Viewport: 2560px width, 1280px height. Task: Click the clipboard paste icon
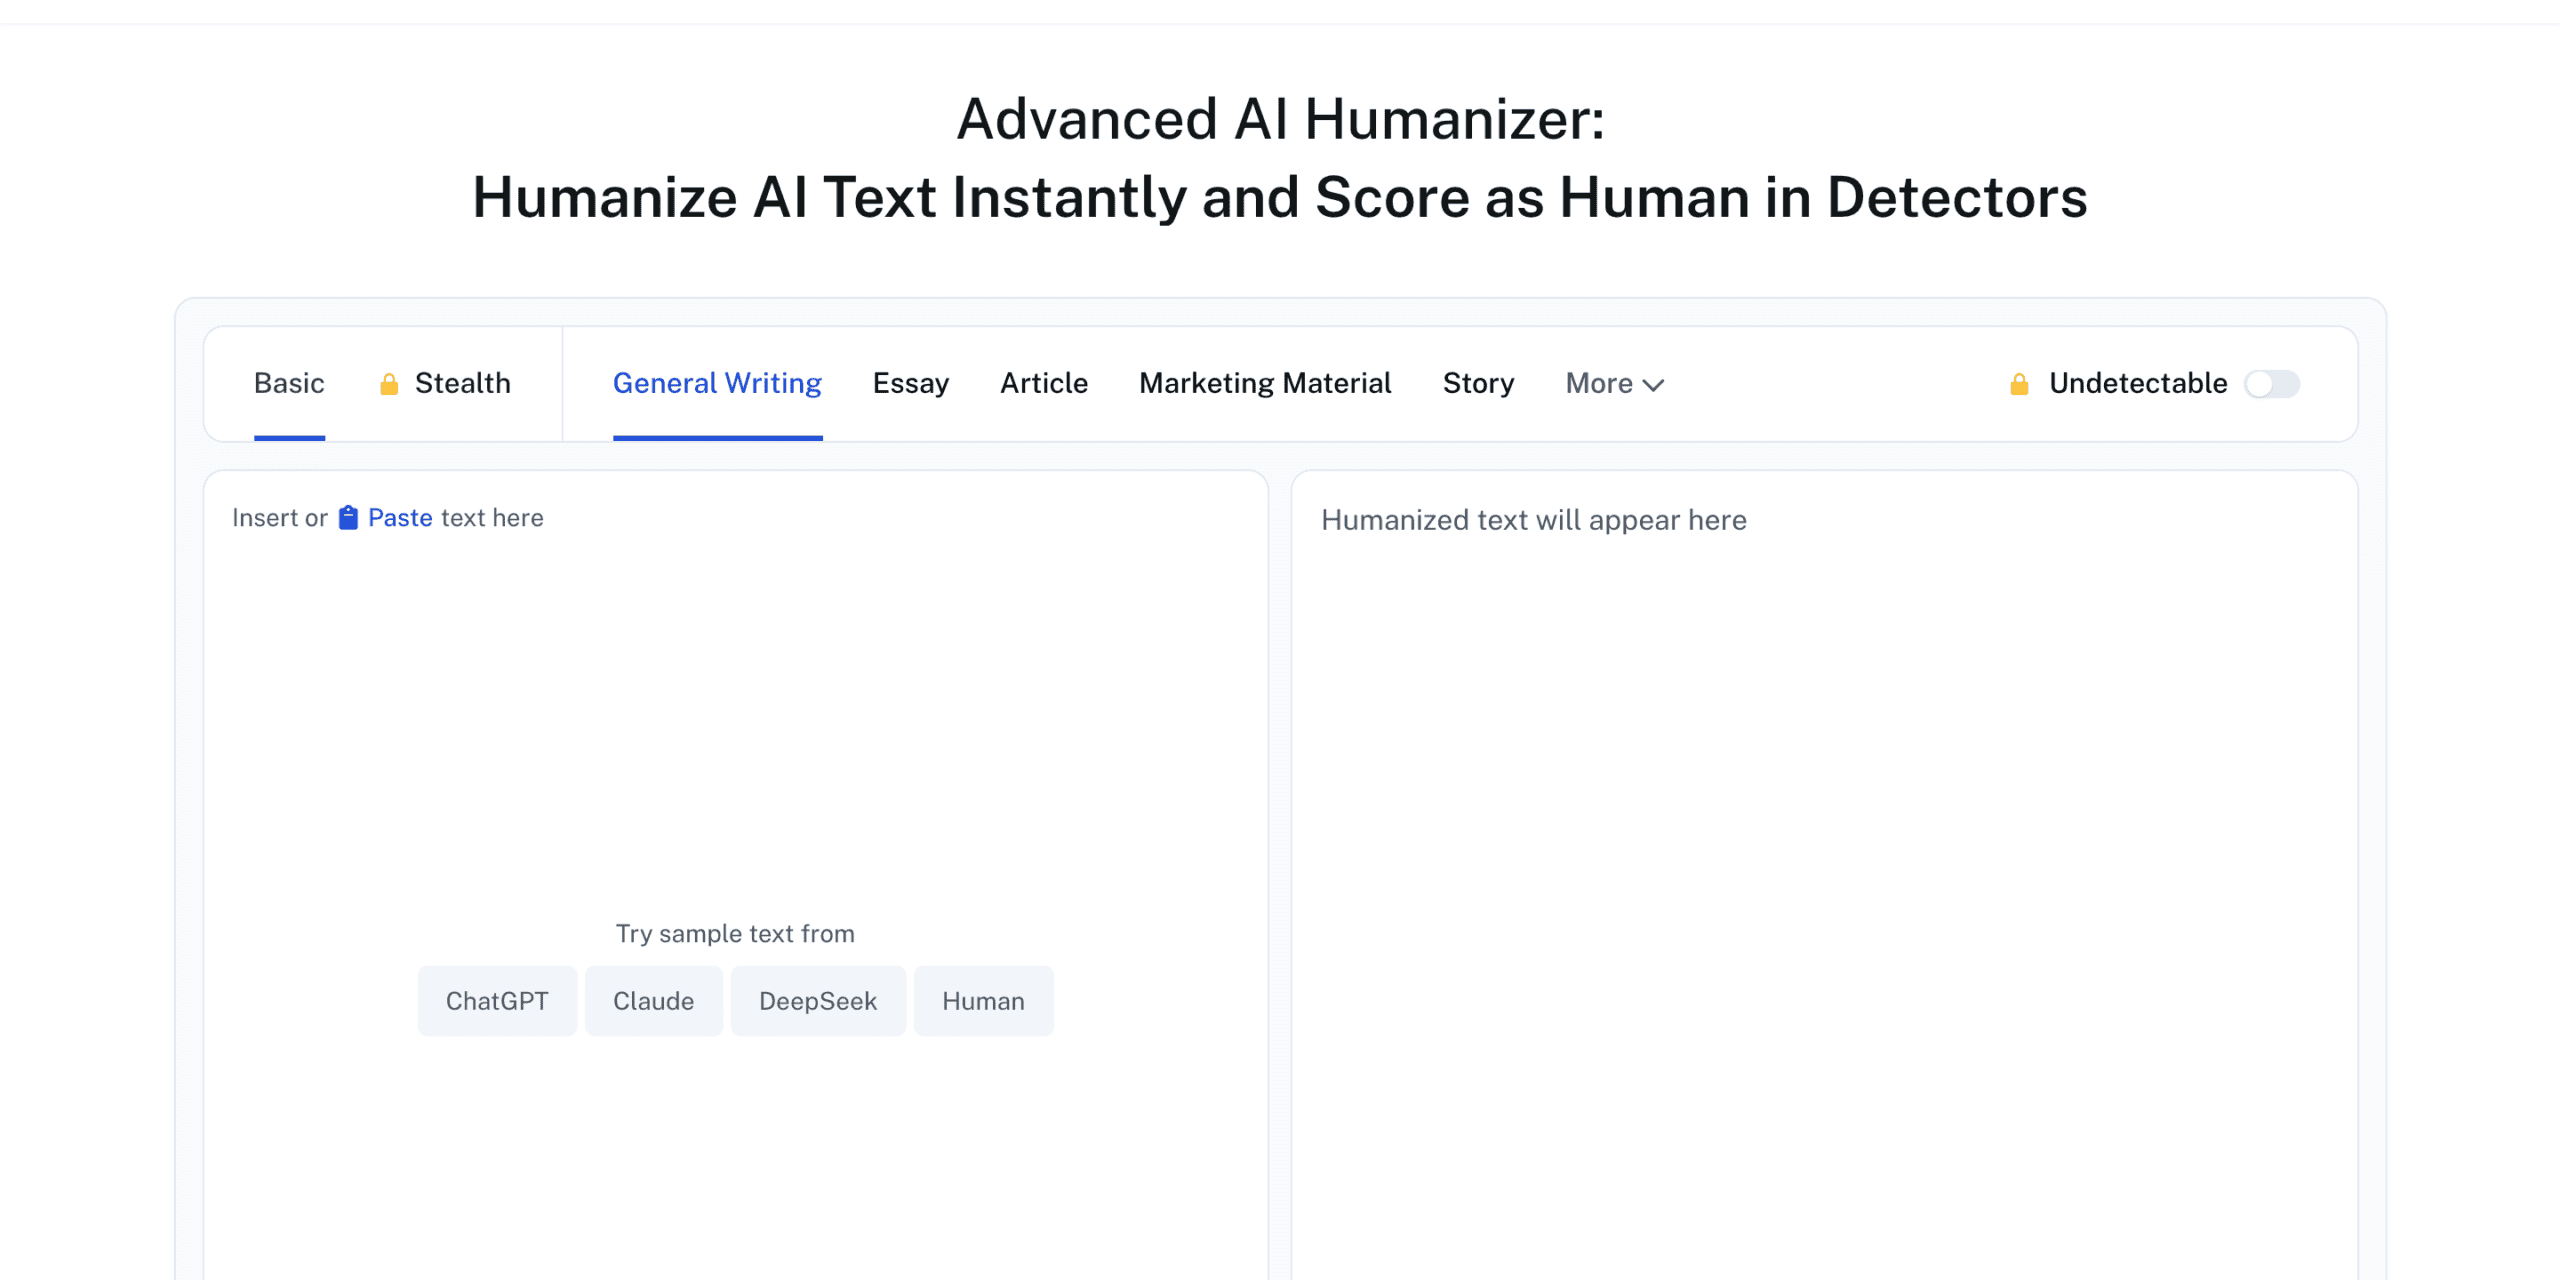(x=348, y=517)
